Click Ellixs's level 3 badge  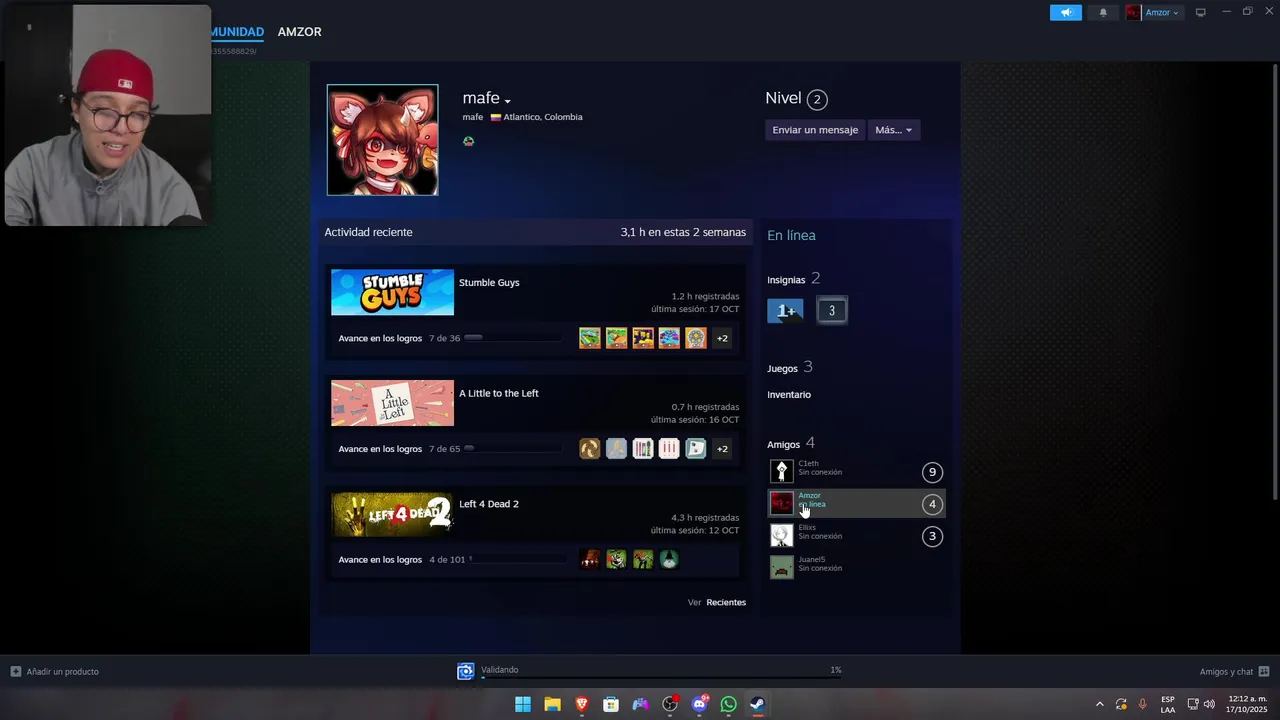[x=932, y=536]
